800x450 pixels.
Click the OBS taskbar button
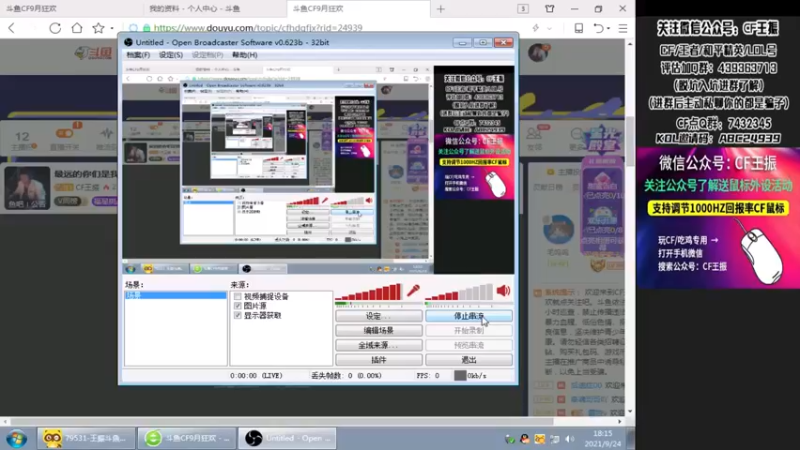point(287,439)
